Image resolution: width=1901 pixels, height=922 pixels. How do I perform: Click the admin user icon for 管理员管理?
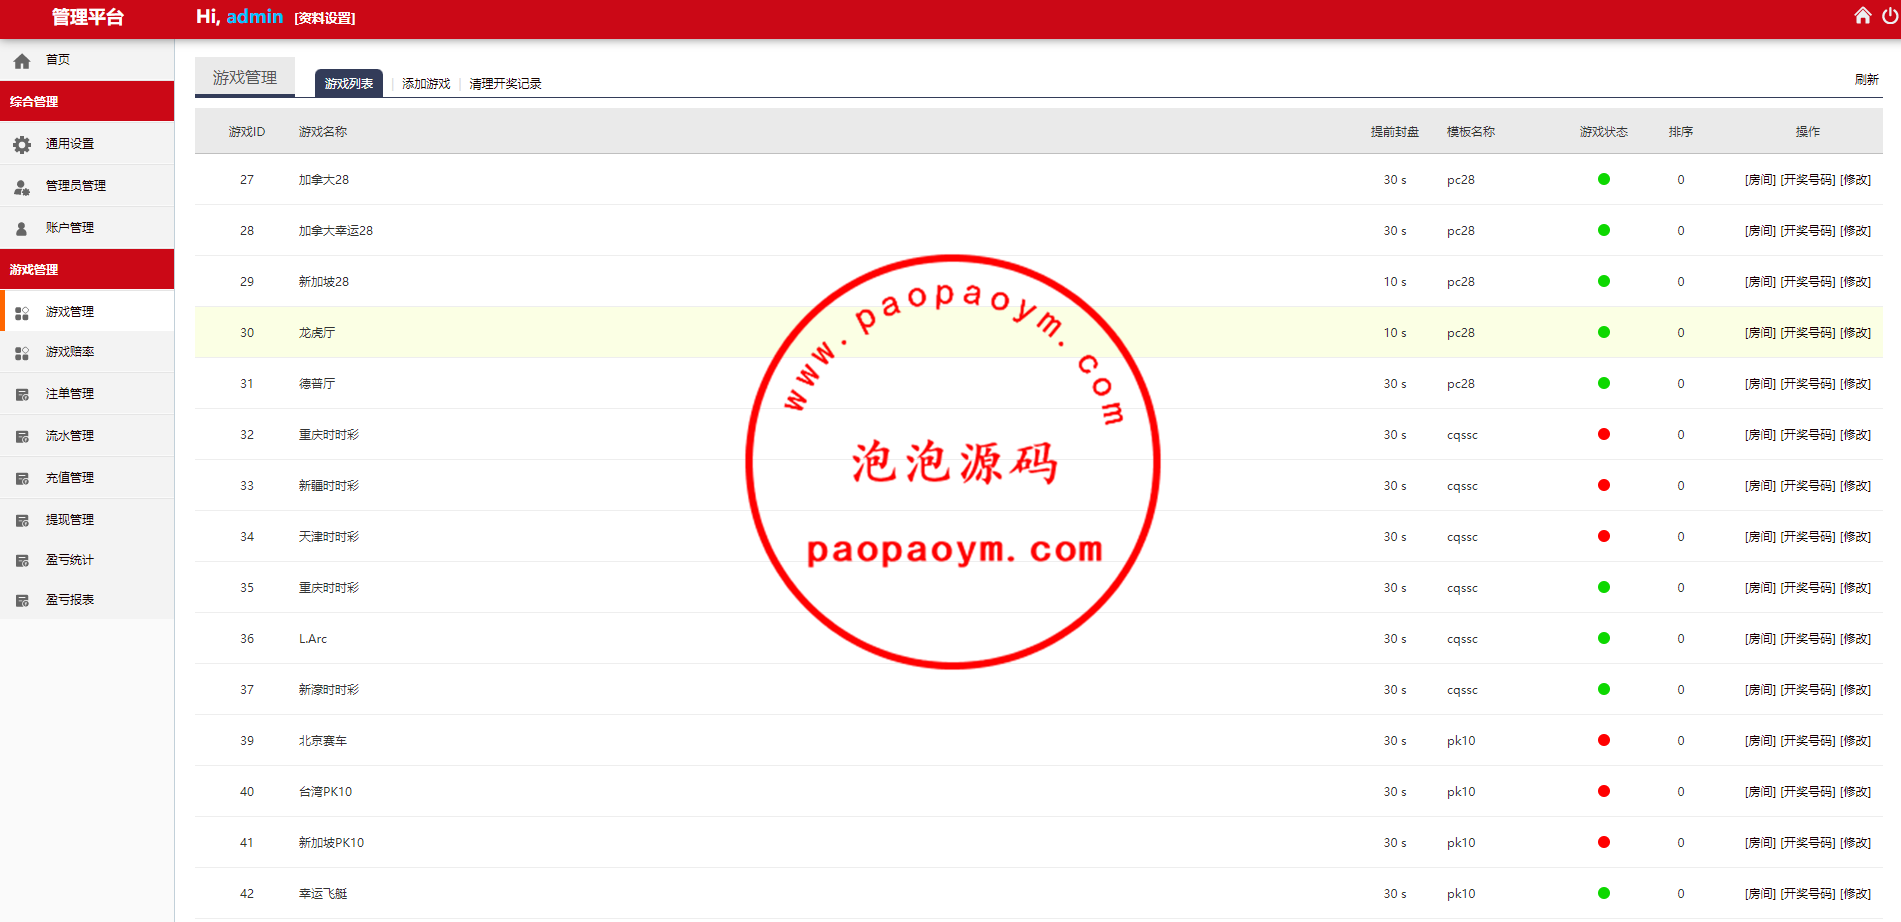tap(22, 187)
